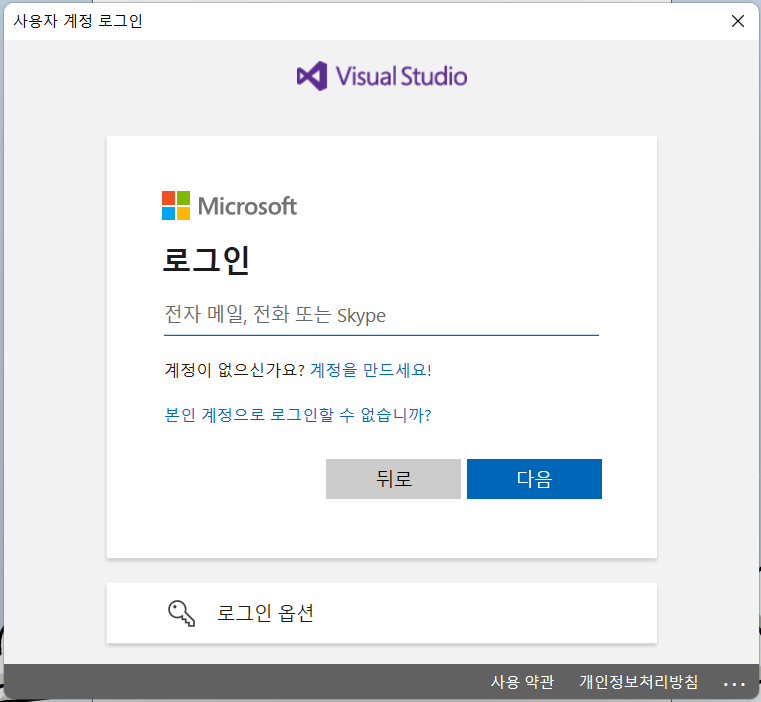This screenshot has width=761, height=702.
Task: Click the 뒤로 button
Action: click(x=393, y=479)
